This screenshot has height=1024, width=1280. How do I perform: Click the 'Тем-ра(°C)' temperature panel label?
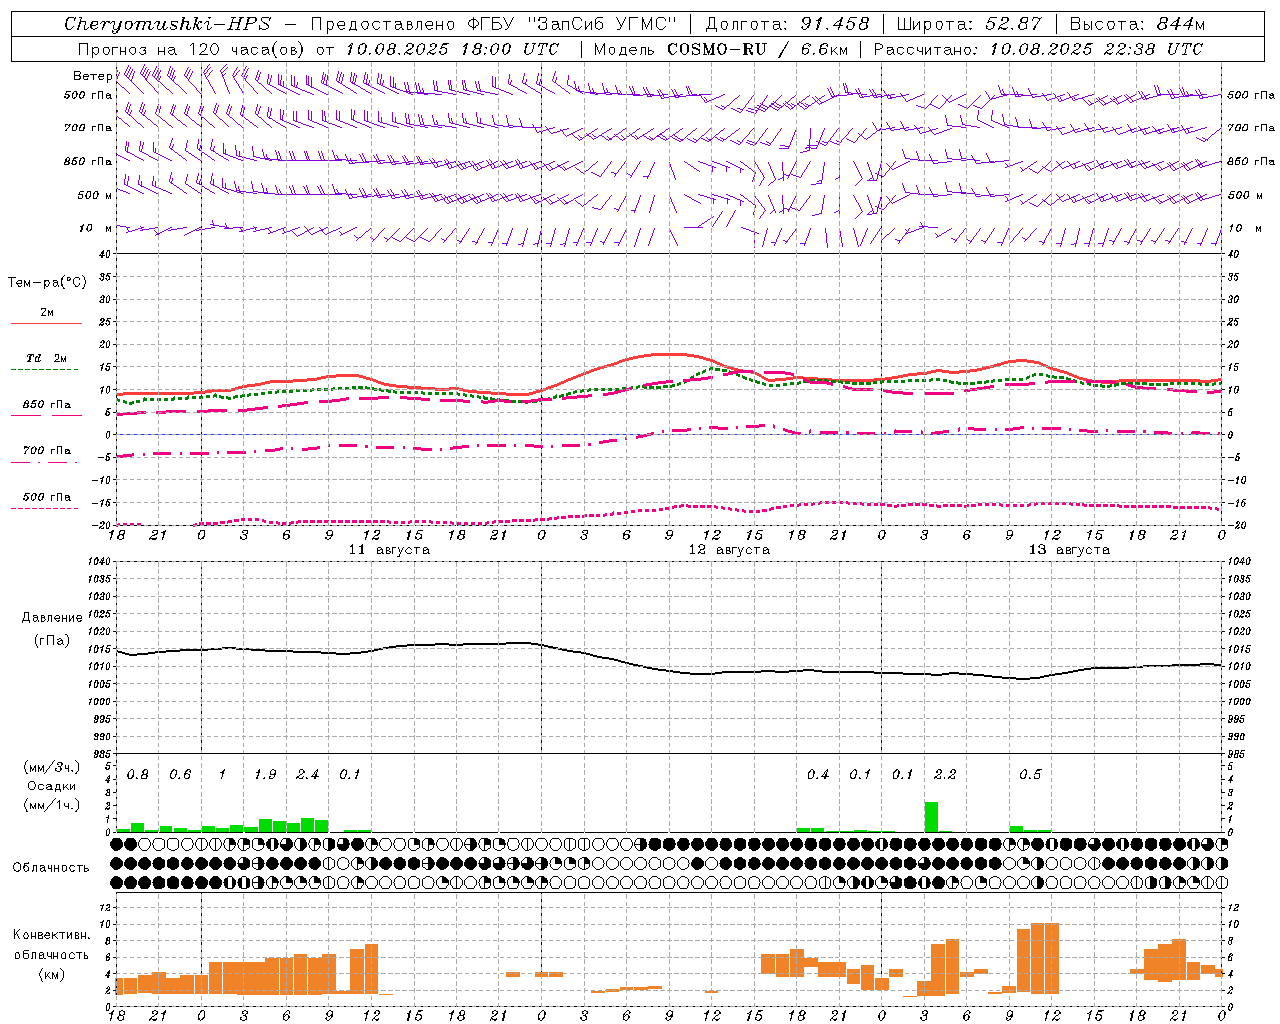pyautogui.click(x=47, y=282)
